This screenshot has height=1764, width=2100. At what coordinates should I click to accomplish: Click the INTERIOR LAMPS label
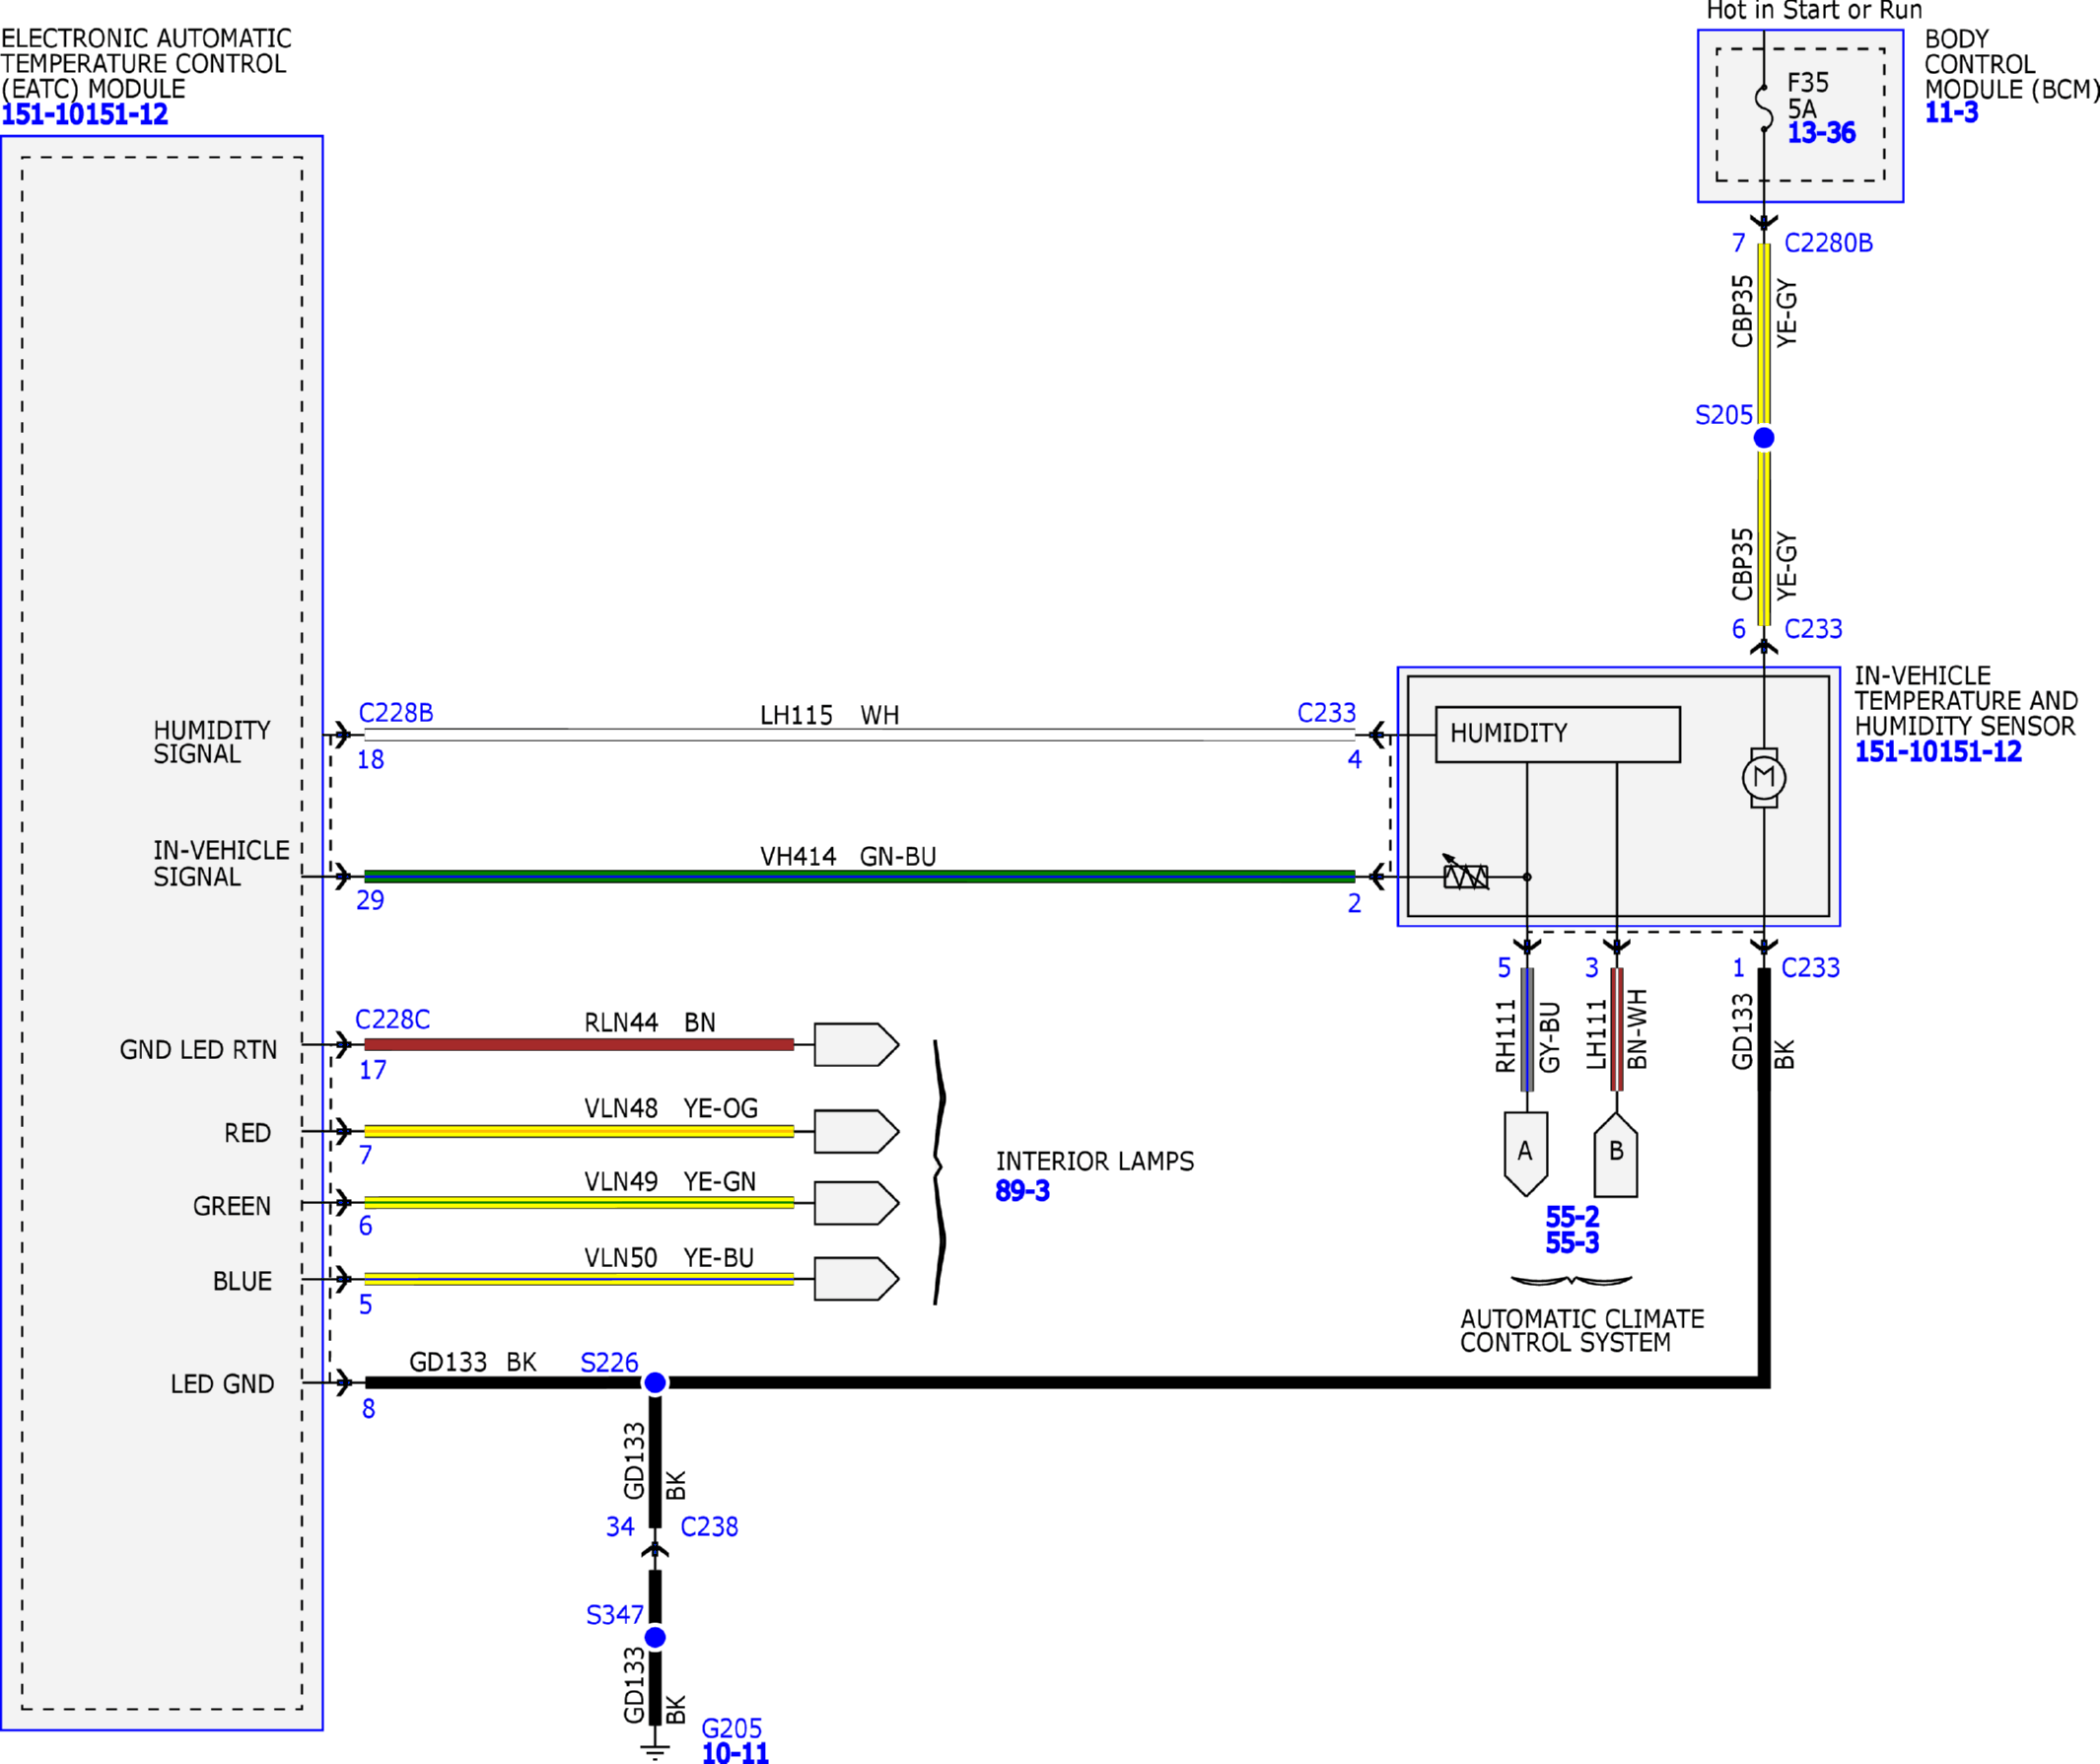point(1094,1161)
